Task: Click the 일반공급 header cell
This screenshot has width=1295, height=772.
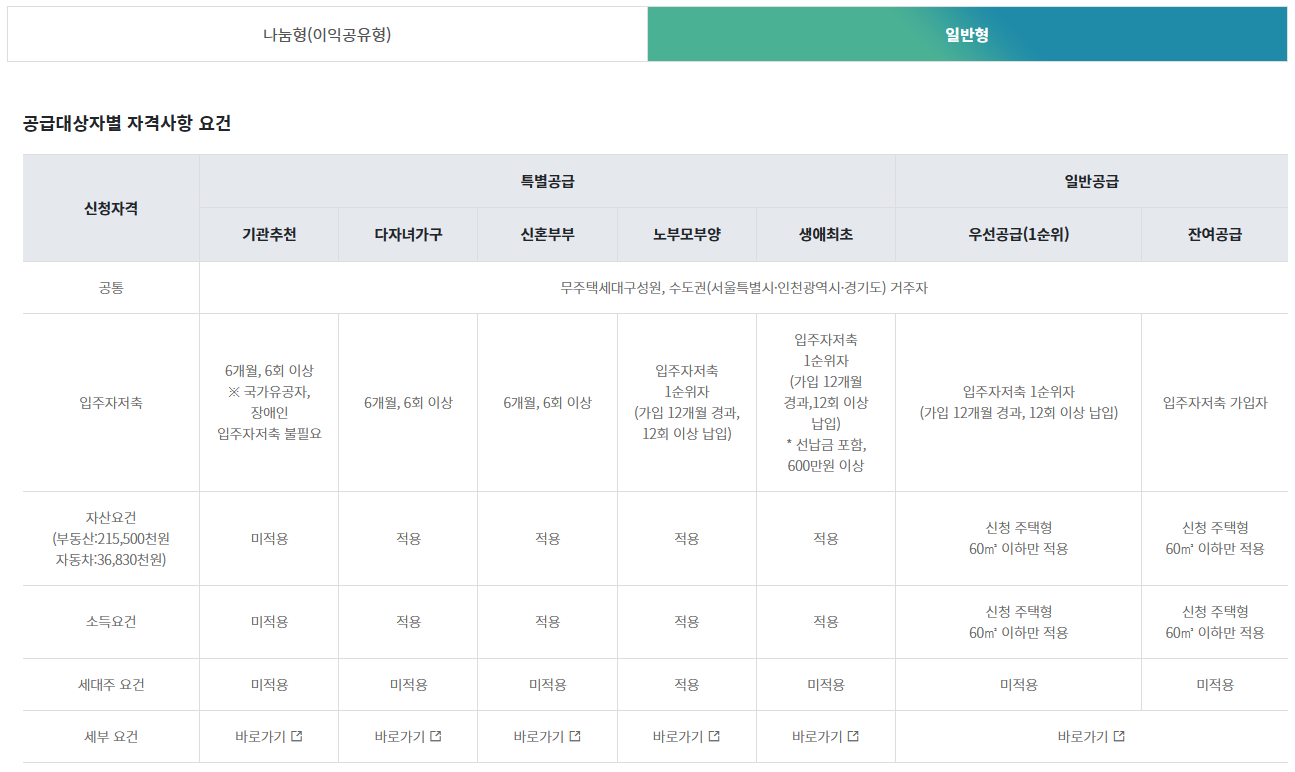Action: click(1091, 181)
